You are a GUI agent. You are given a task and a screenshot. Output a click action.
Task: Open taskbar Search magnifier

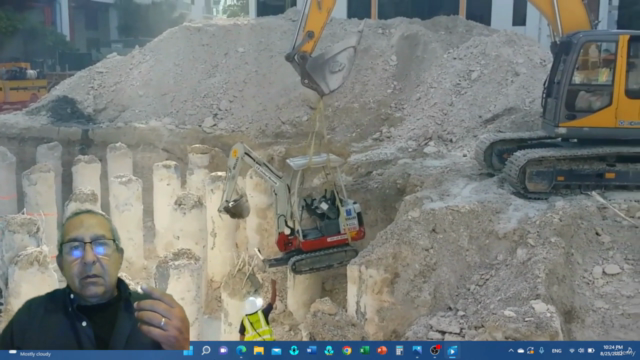(206, 351)
